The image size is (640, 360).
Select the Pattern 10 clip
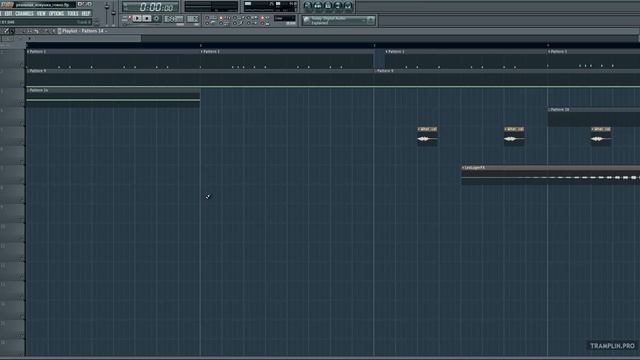pos(594,117)
